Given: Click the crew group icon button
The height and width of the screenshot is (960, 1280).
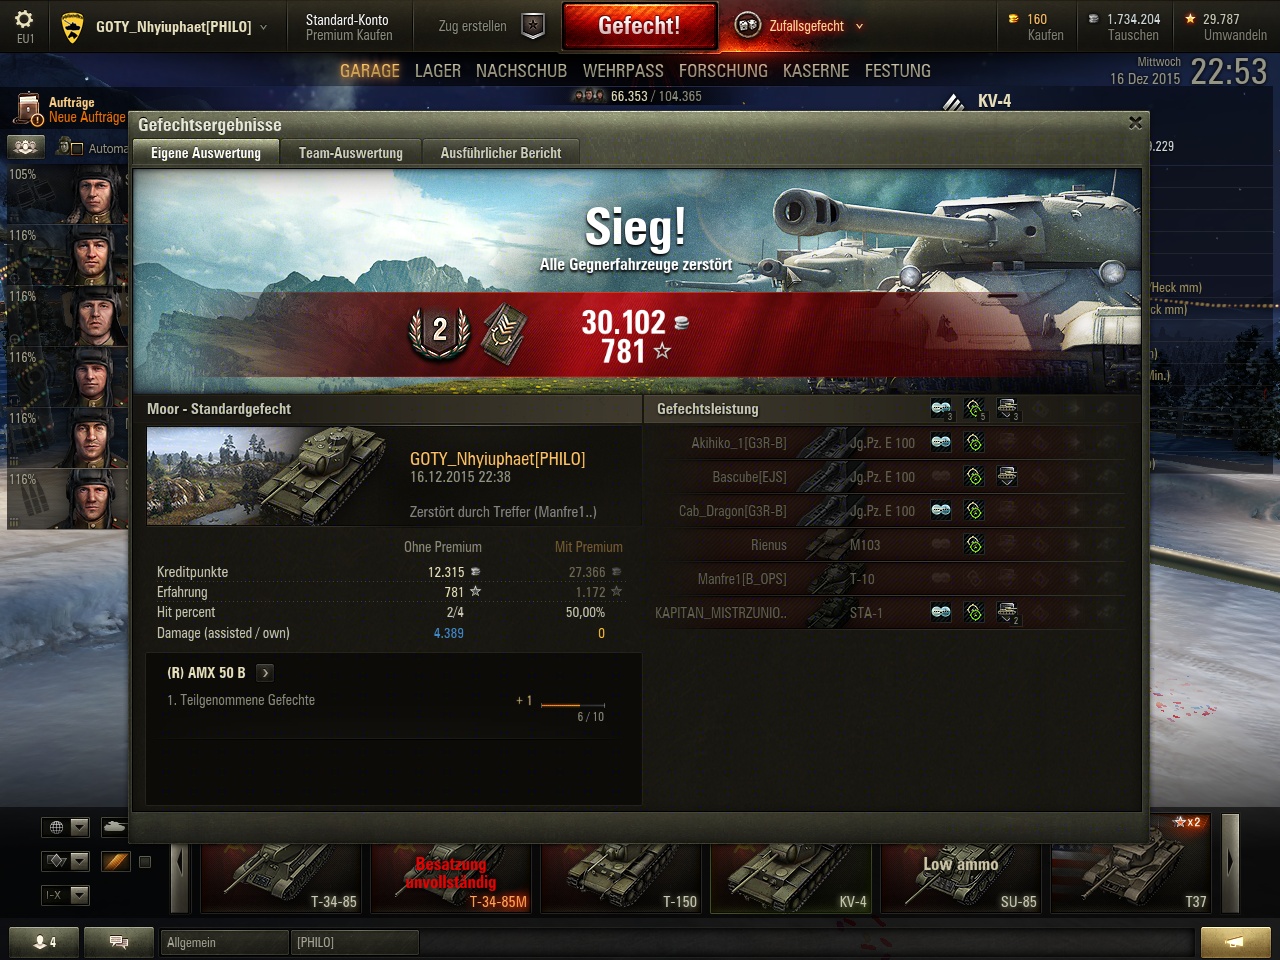Looking at the screenshot, I should click(26, 147).
